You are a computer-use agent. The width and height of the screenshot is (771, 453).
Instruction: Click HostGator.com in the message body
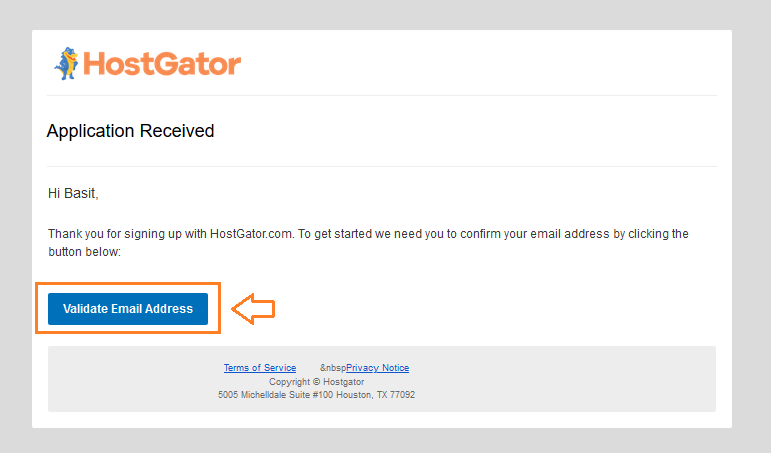(x=252, y=234)
